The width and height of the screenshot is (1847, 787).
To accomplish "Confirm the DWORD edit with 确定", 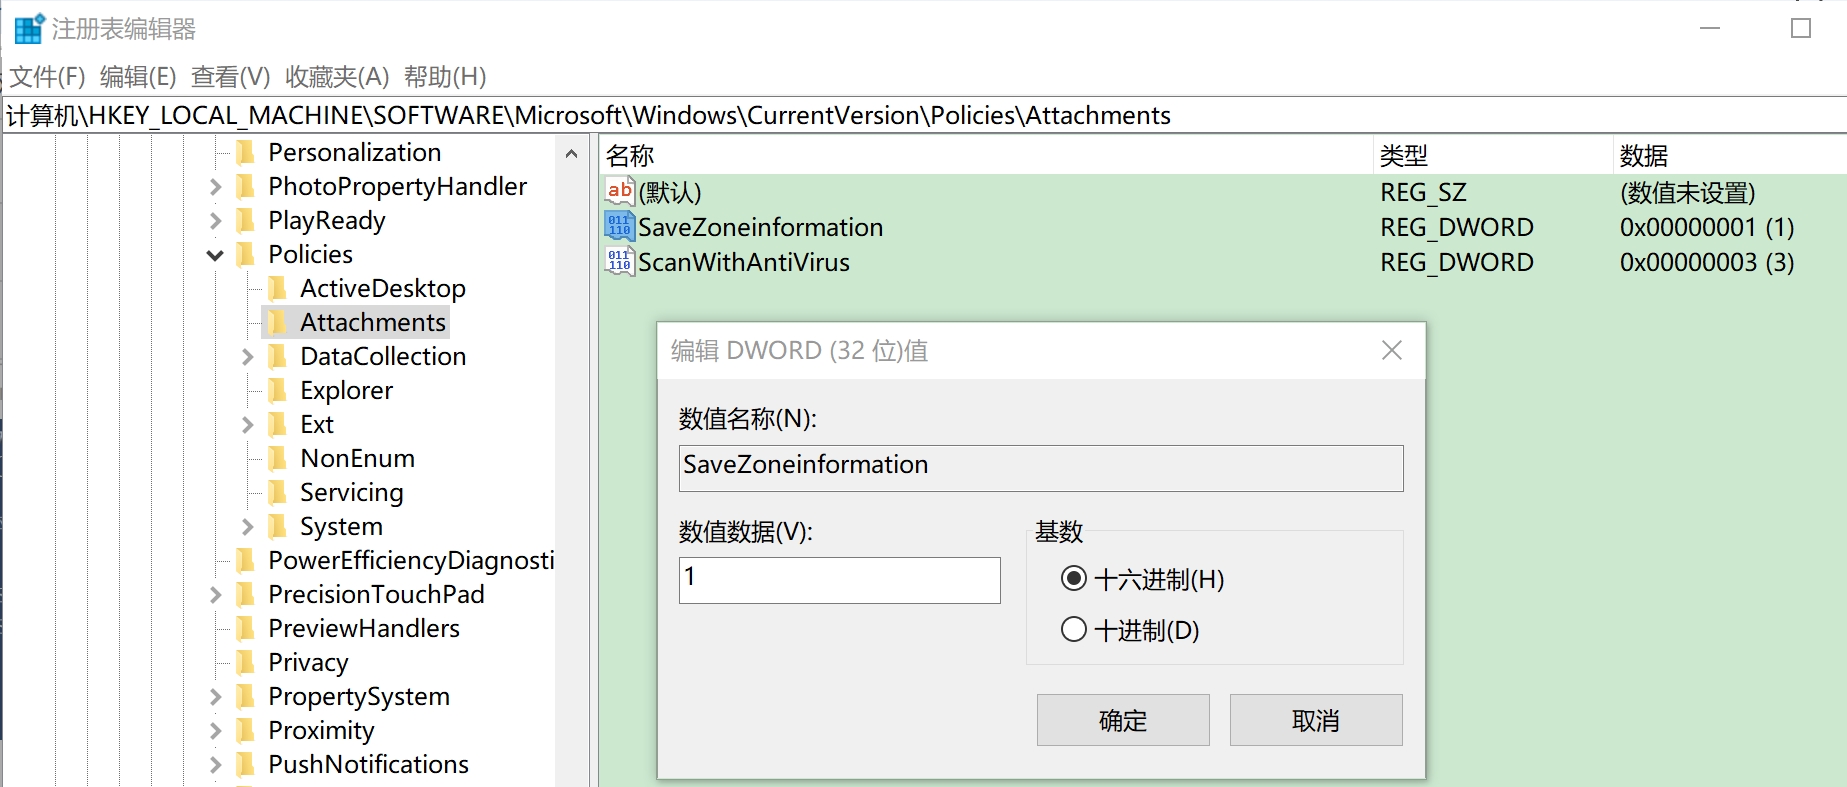I will click(1123, 720).
